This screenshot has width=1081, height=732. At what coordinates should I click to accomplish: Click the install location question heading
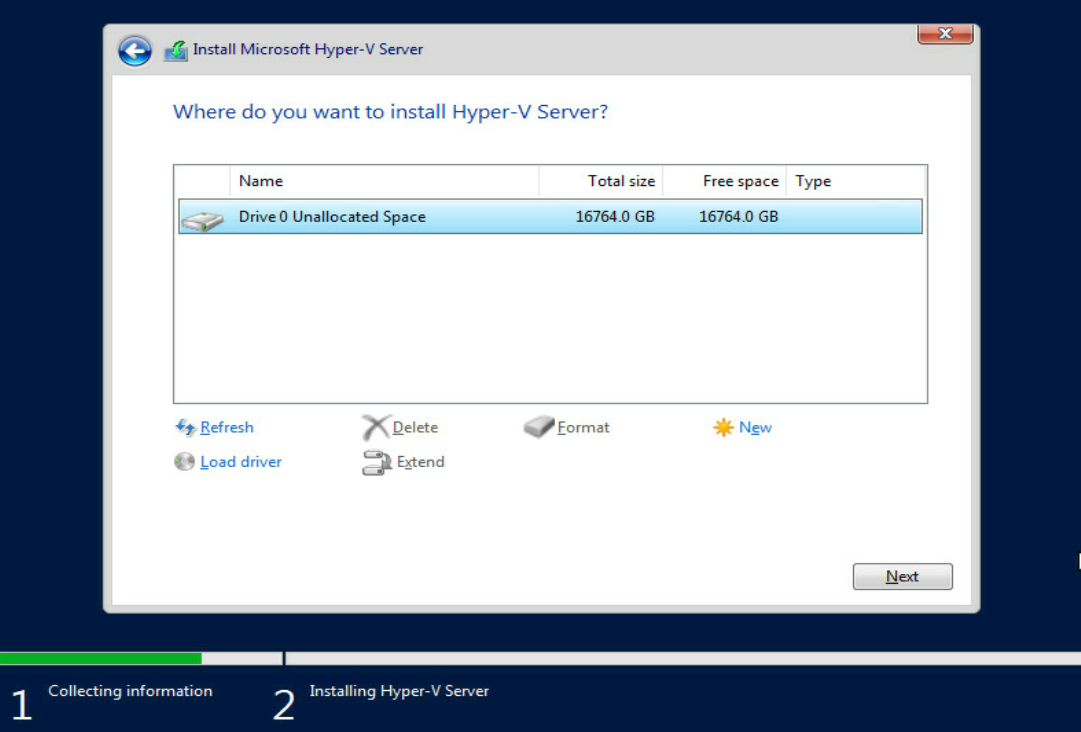click(390, 112)
